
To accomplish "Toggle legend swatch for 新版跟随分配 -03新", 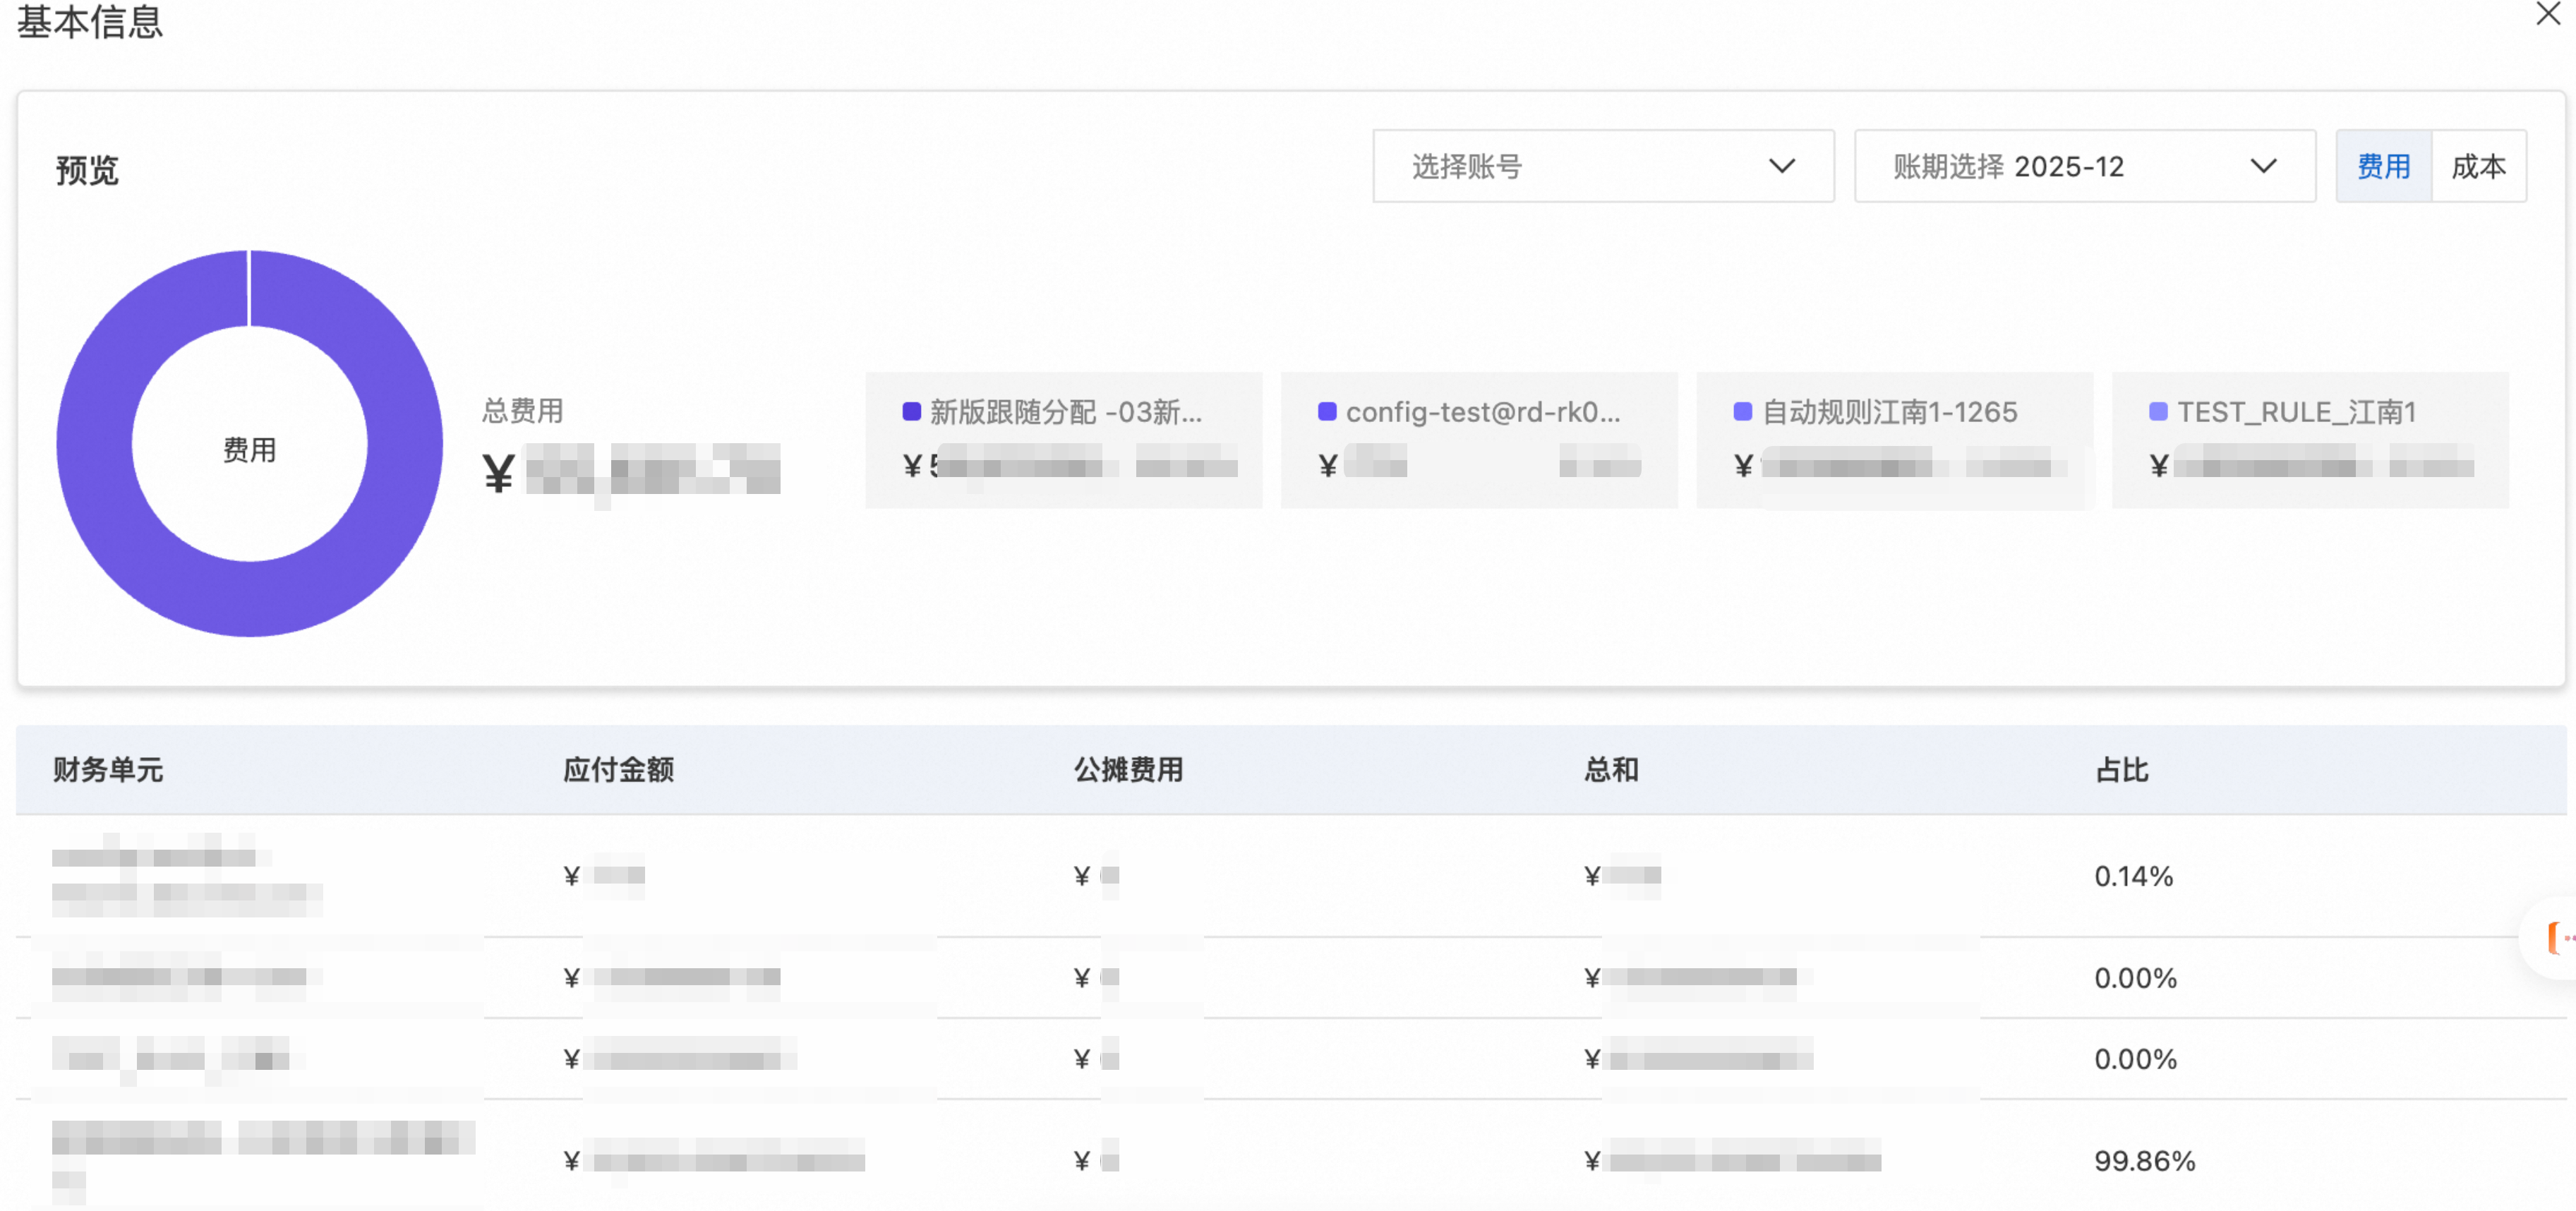I will pos(911,412).
